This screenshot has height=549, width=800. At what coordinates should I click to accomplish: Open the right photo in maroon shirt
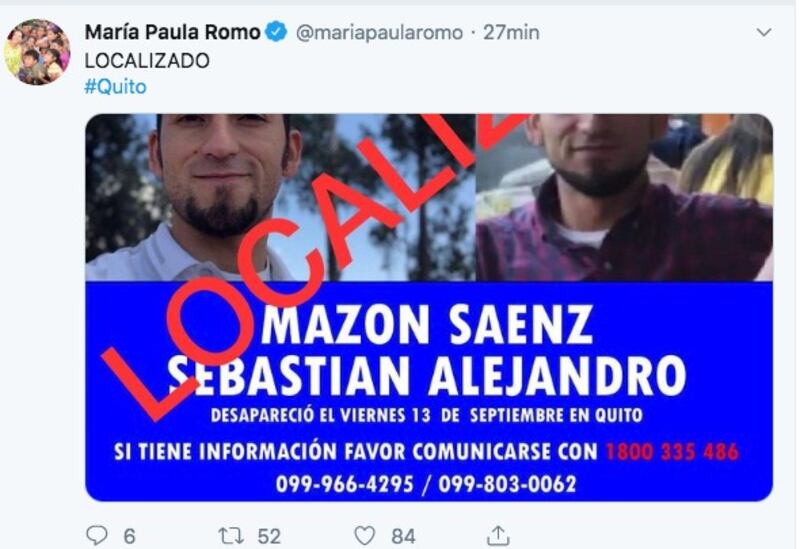[x=624, y=197]
